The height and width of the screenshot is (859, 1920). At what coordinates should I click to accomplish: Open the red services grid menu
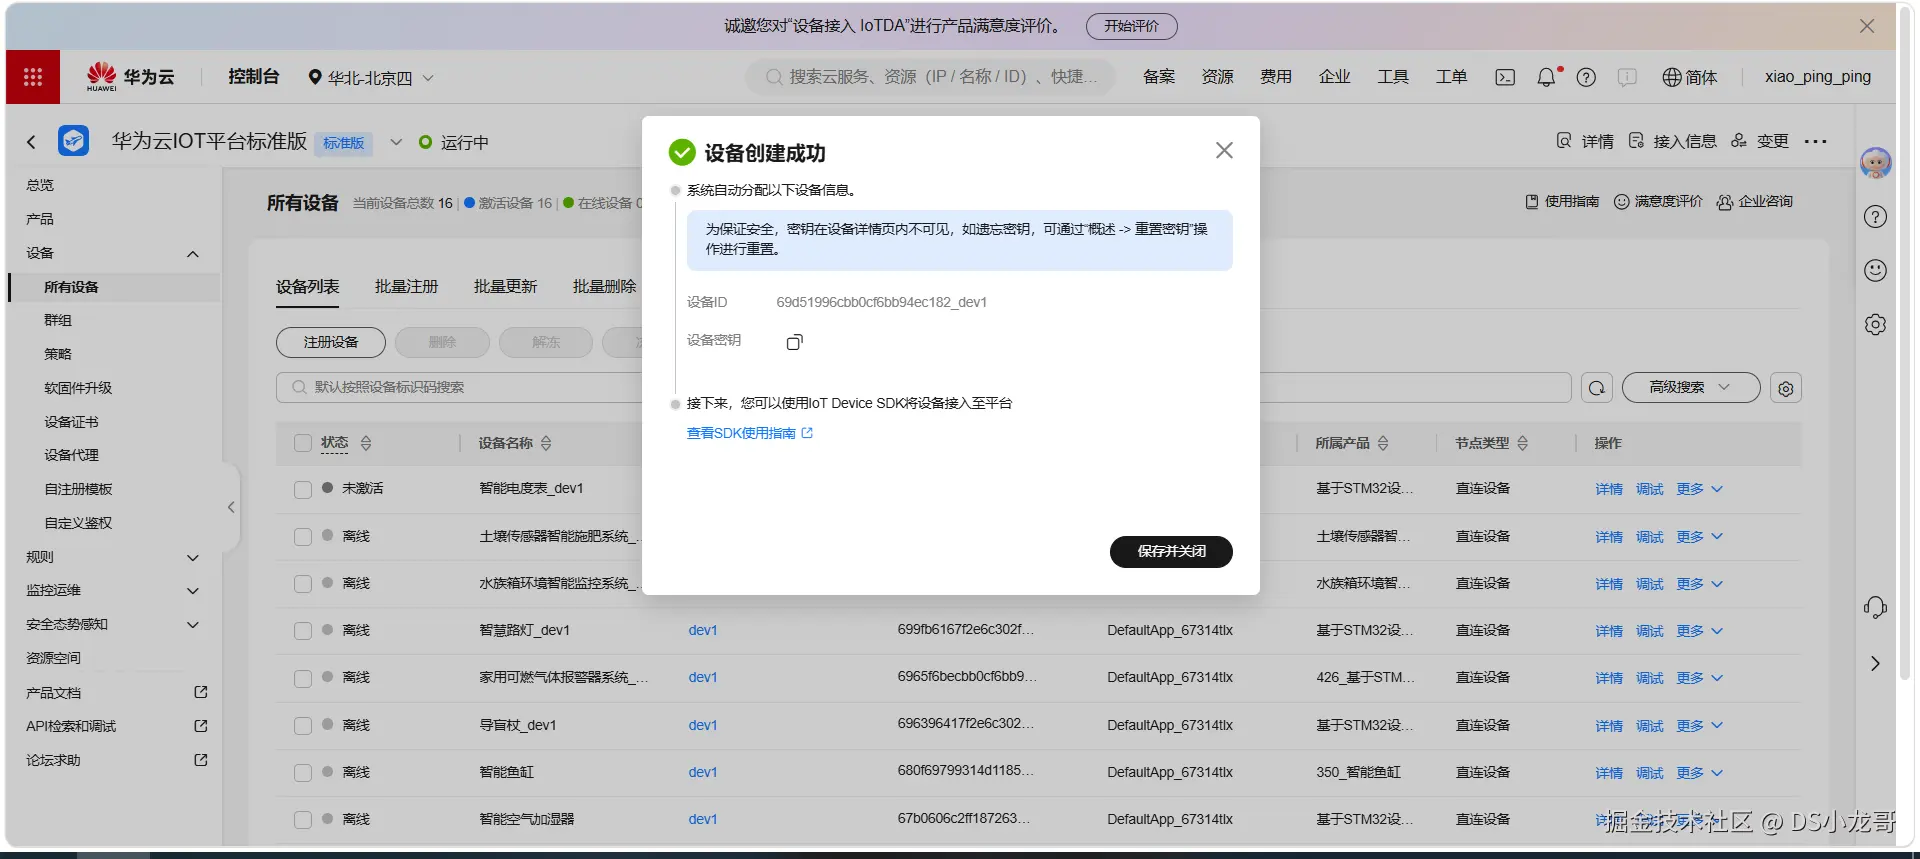coord(32,77)
